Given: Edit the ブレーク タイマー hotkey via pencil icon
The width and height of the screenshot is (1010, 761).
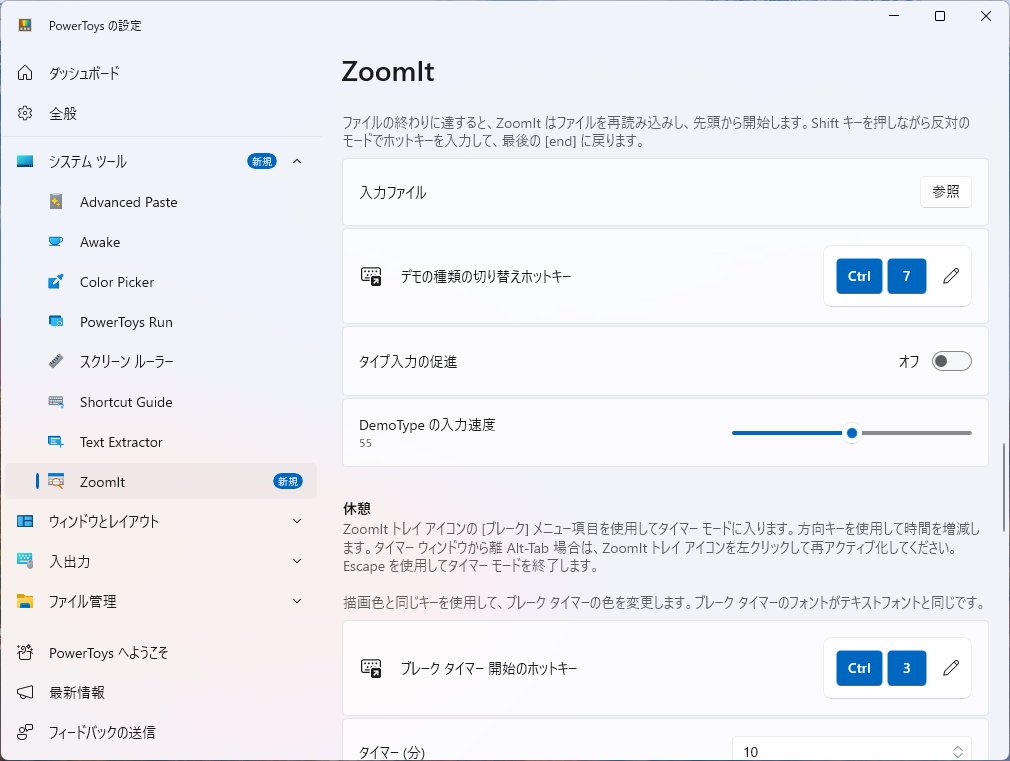Looking at the screenshot, I should [951, 668].
